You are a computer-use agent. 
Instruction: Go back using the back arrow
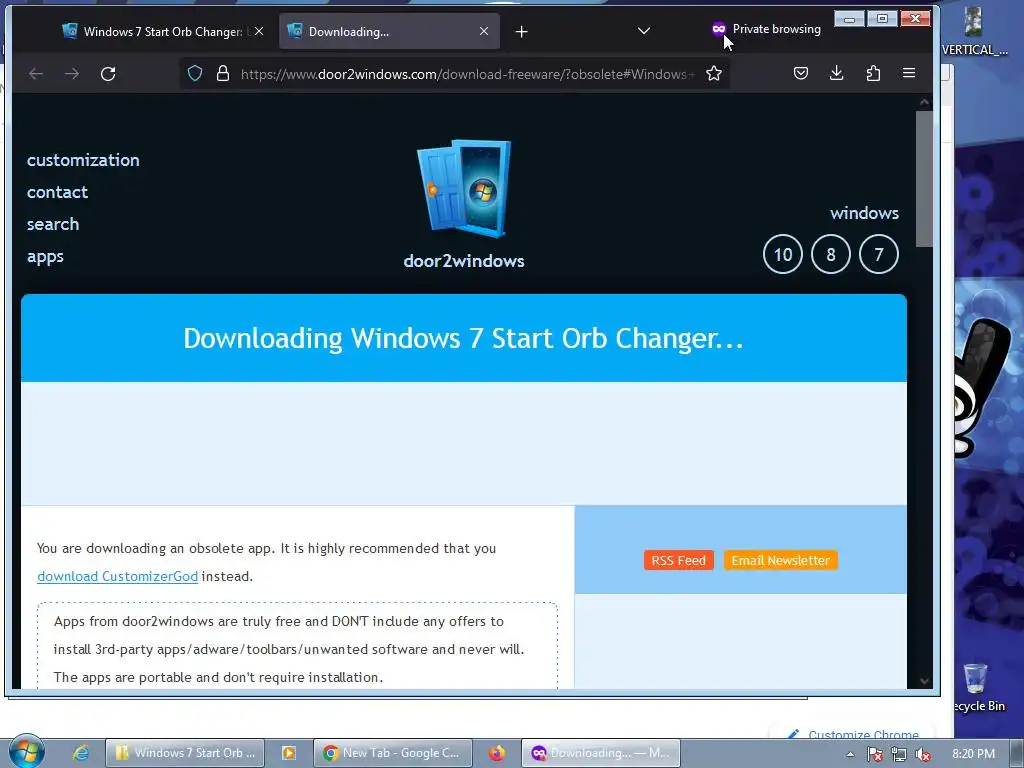36,74
